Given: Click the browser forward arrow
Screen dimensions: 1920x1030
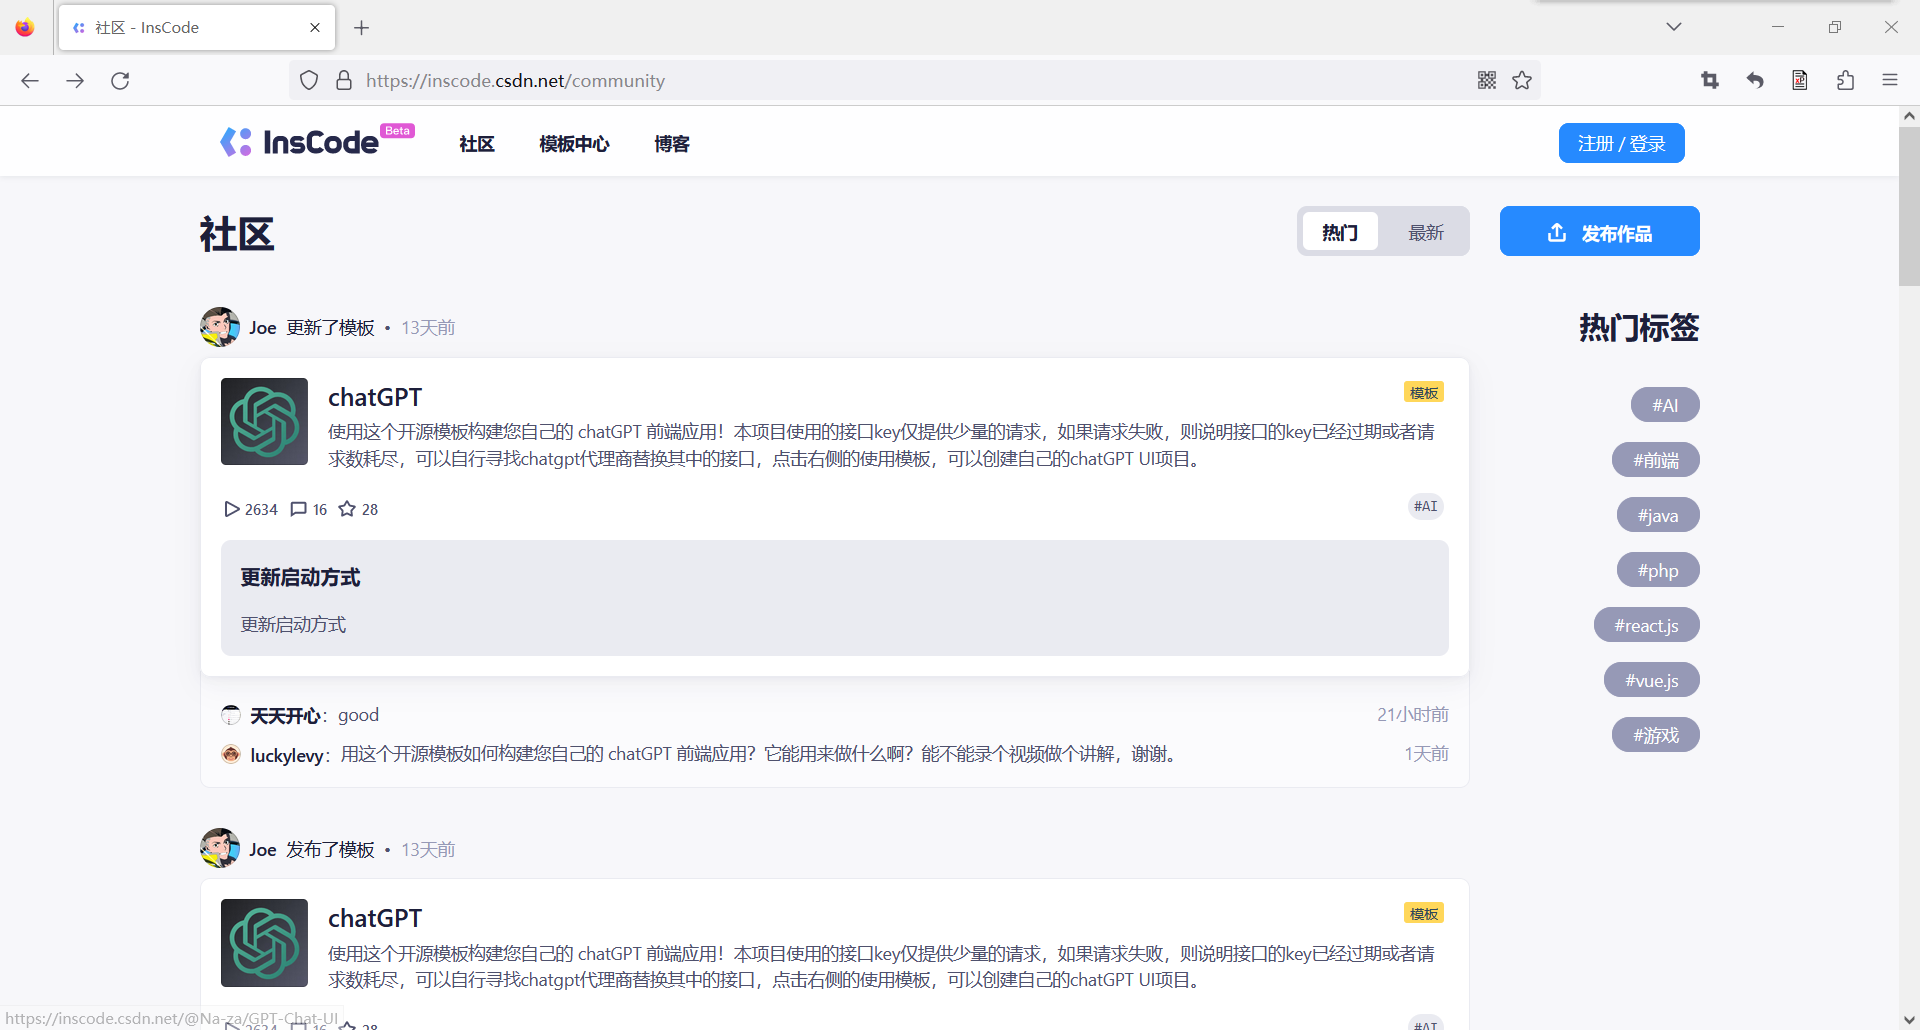Looking at the screenshot, I should coord(75,81).
